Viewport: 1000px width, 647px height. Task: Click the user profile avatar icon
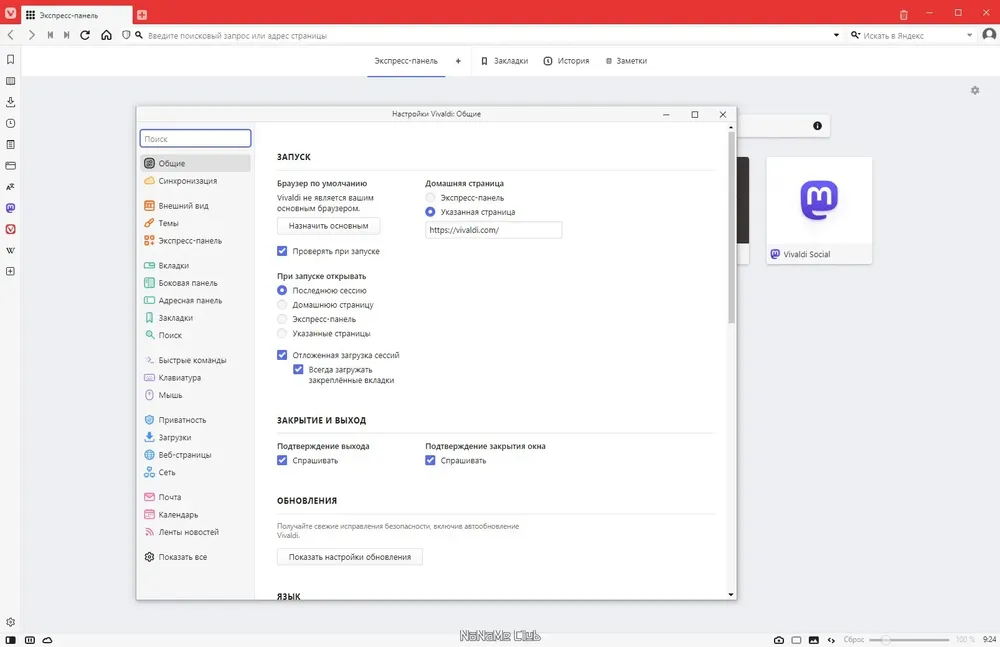click(x=989, y=34)
